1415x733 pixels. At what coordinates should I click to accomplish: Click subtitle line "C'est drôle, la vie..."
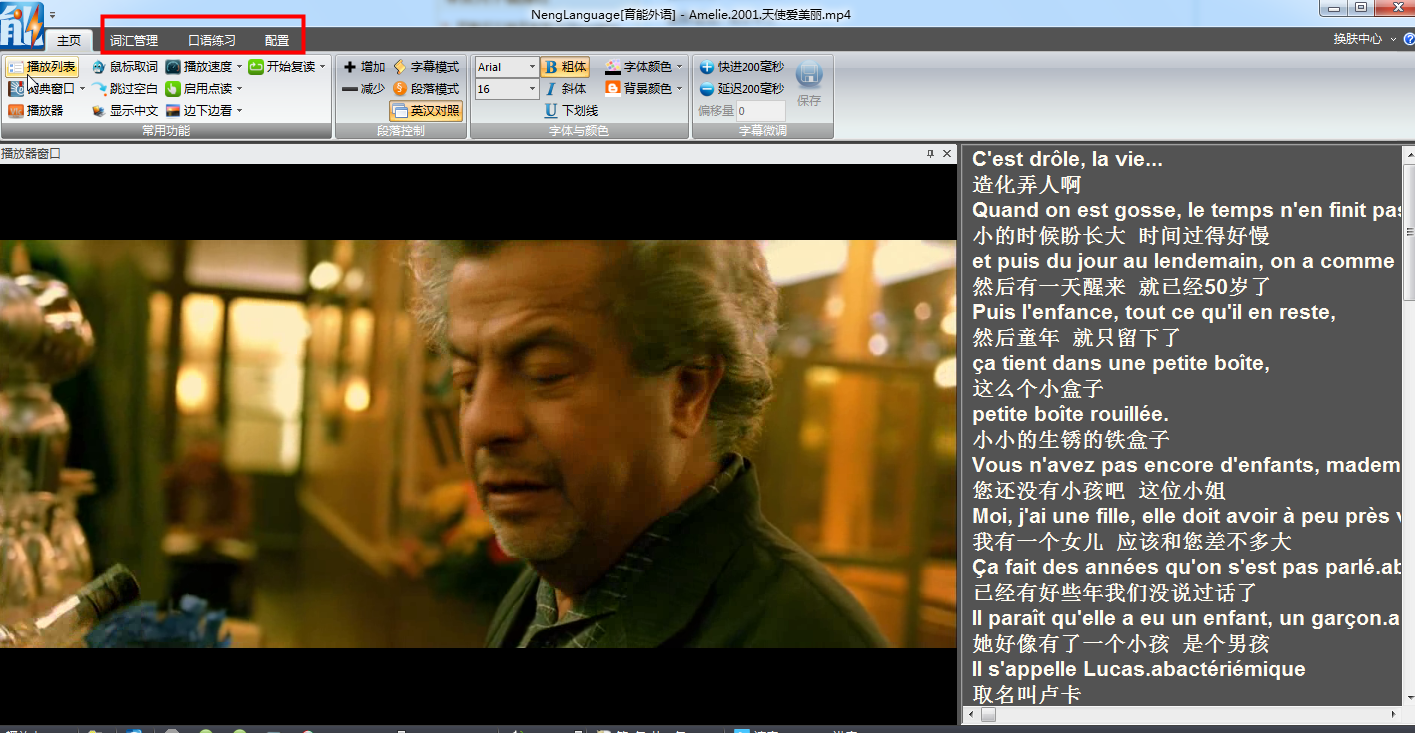click(x=1067, y=159)
